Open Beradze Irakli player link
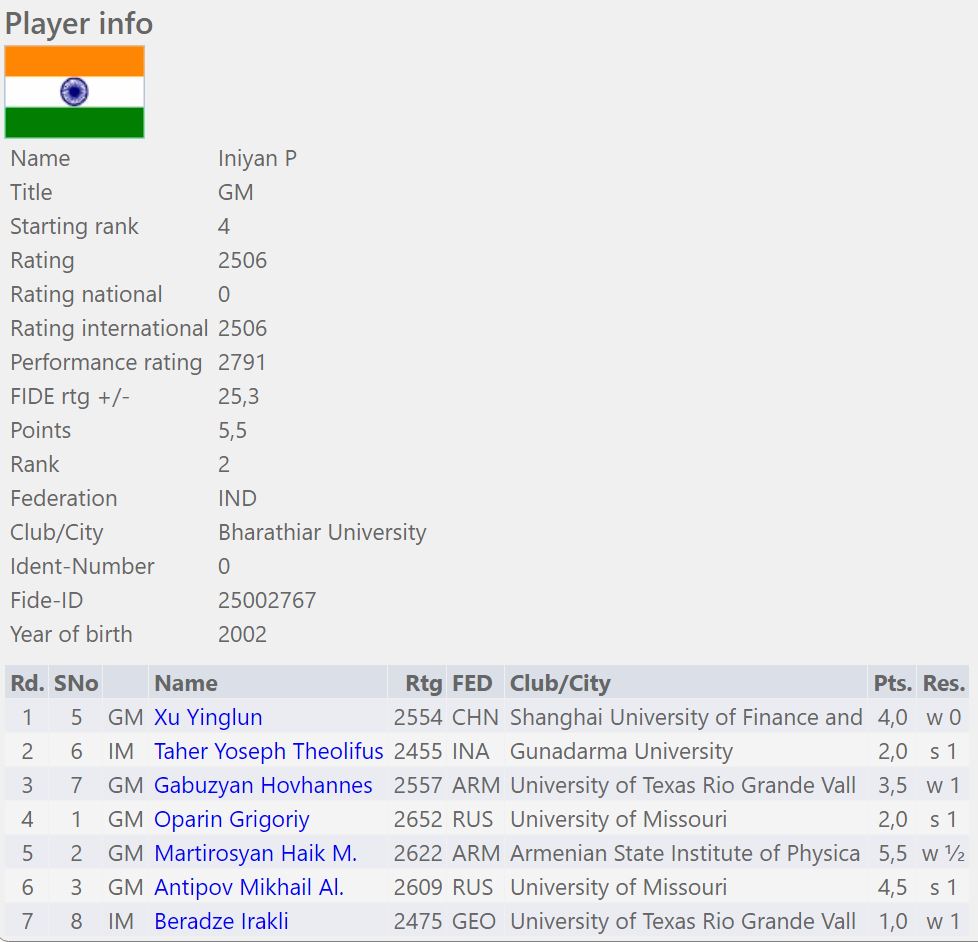 (x=221, y=921)
